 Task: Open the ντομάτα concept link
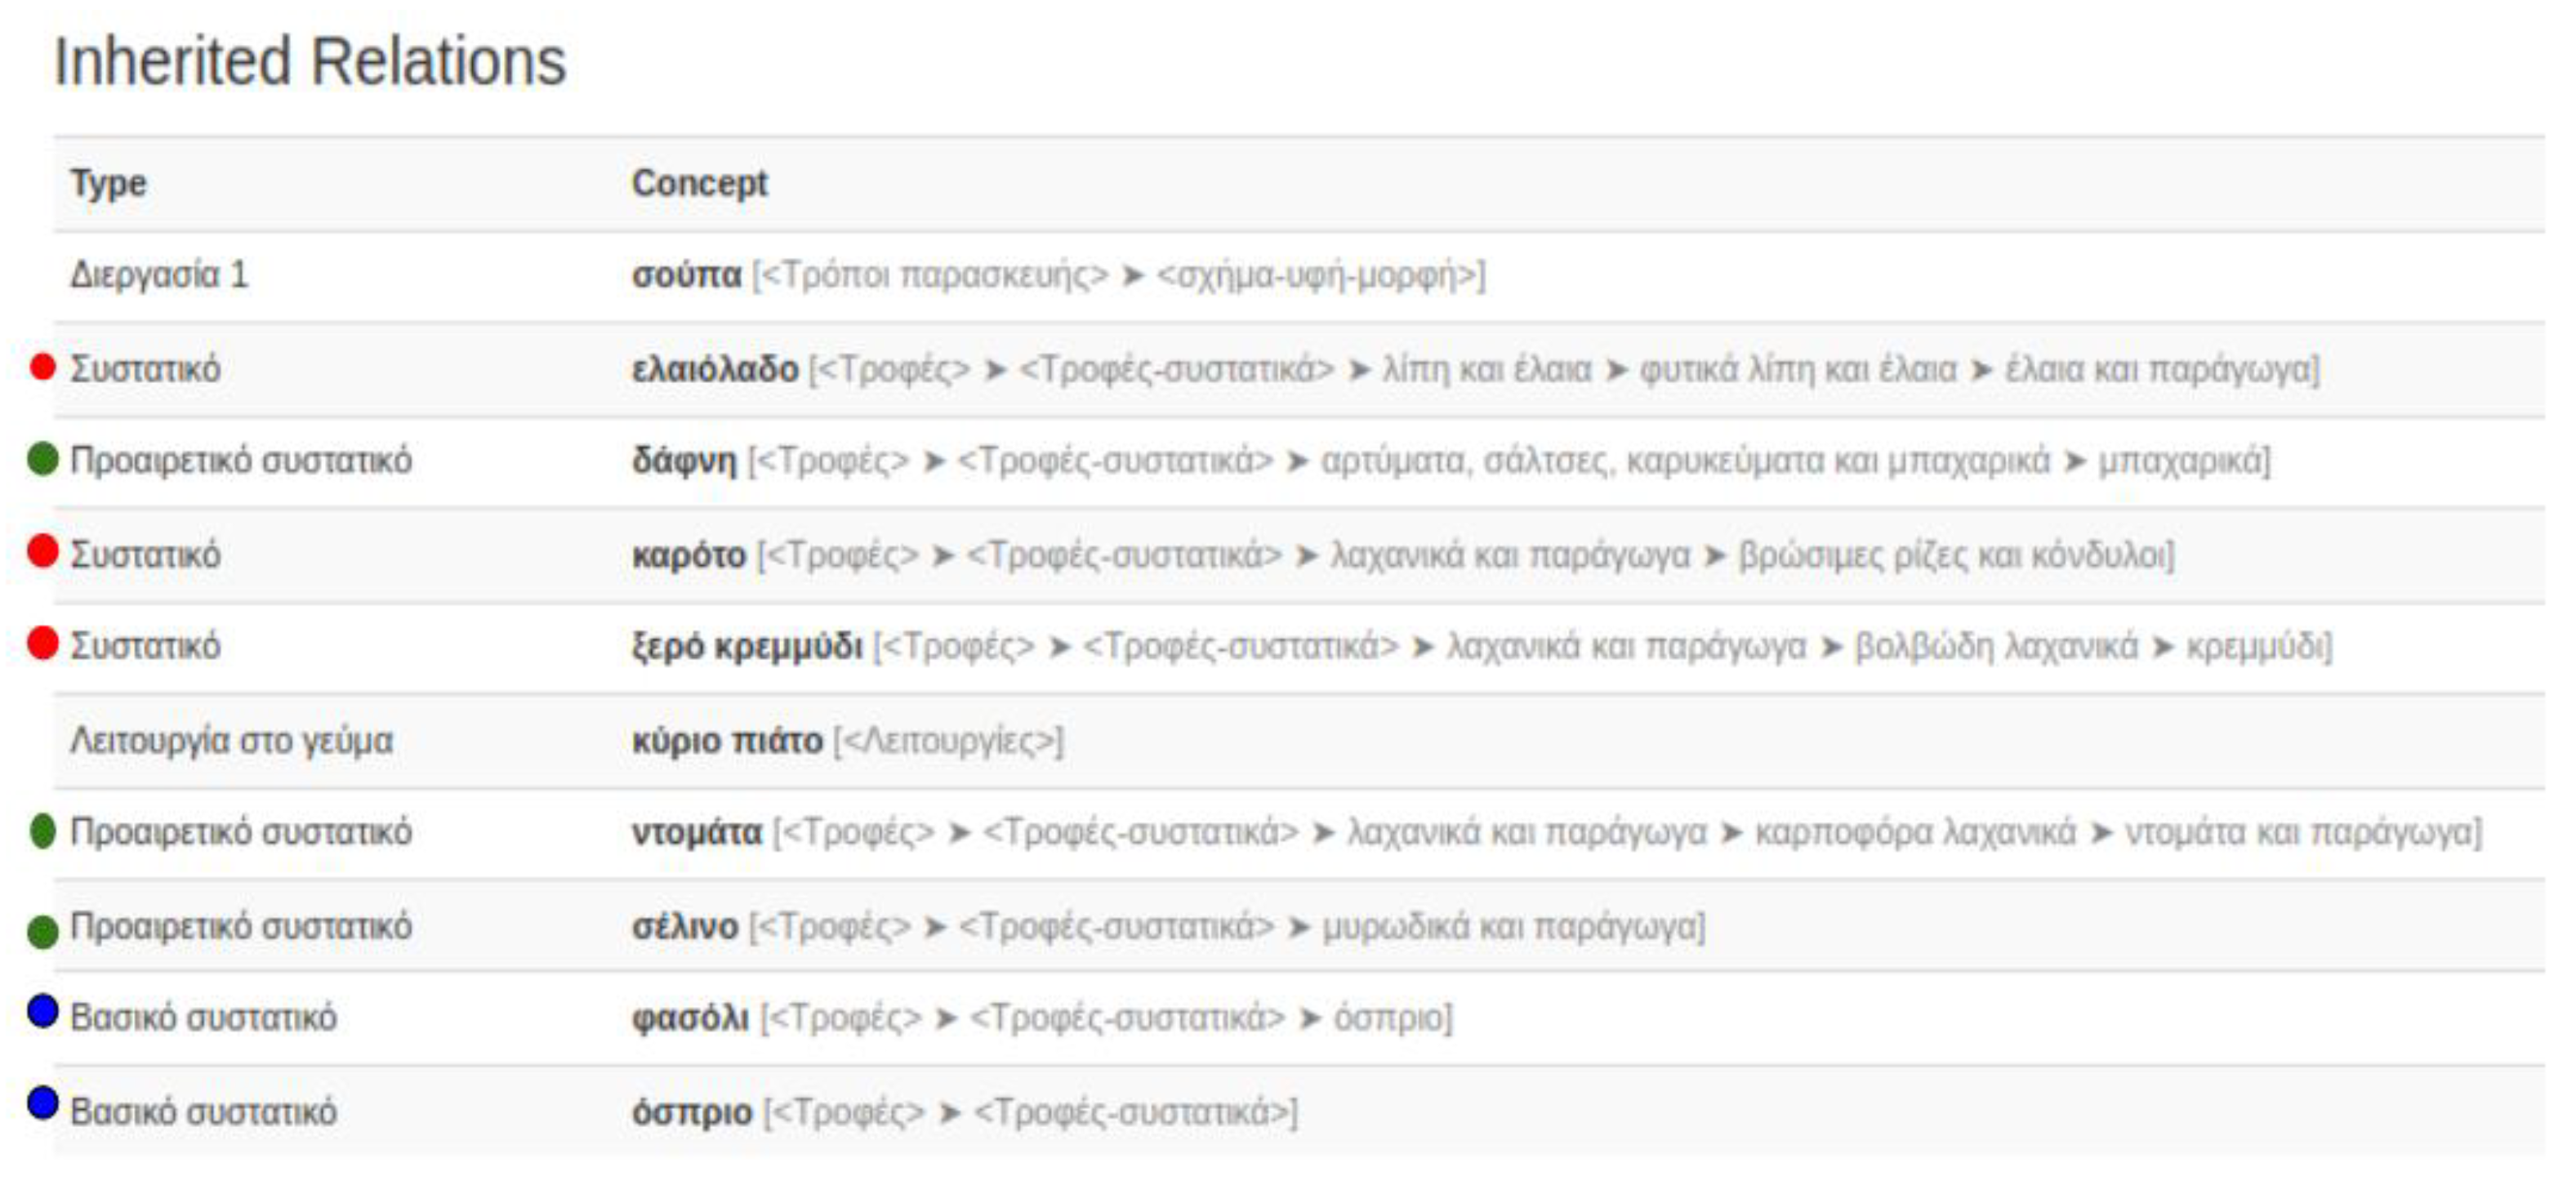click(x=697, y=832)
